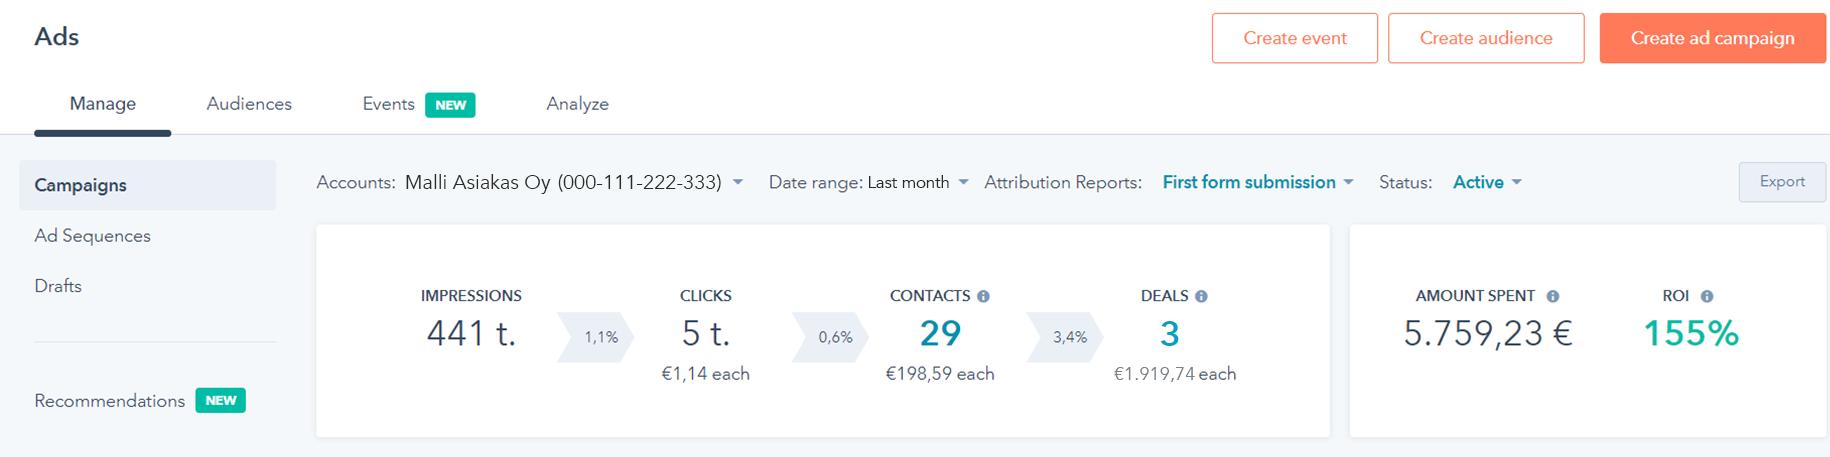The width and height of the screenshot is (1830, 457).
Task: Click the NEW badge beside Events
Action: coord(450,105)
